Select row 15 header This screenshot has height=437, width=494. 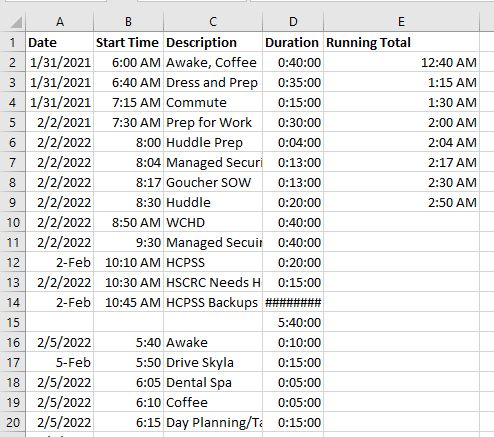click(13, 322)
